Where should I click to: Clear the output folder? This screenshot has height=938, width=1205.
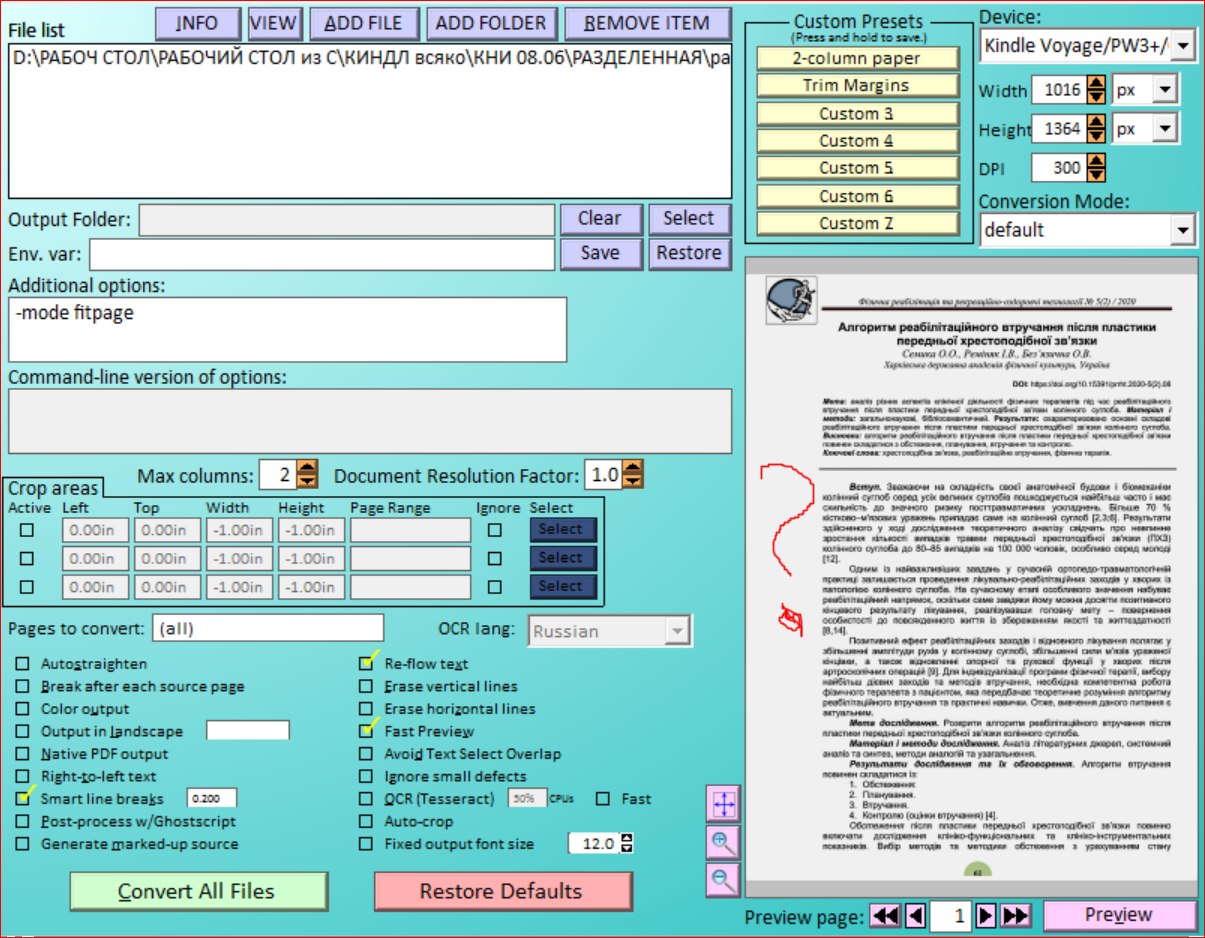600,219
